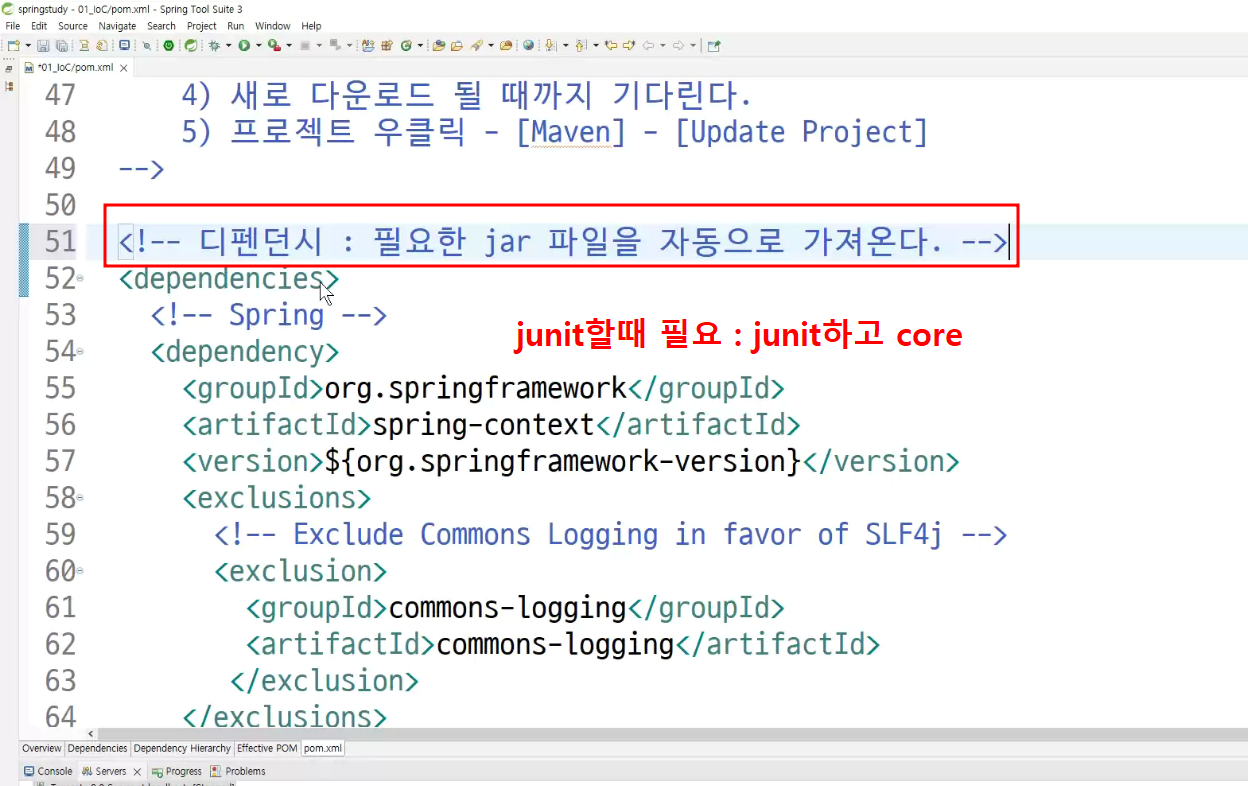Click the Open Task folder icon
Image resolution: width=1248 pixels, height=786 pixels.
(x=457, y=45)
